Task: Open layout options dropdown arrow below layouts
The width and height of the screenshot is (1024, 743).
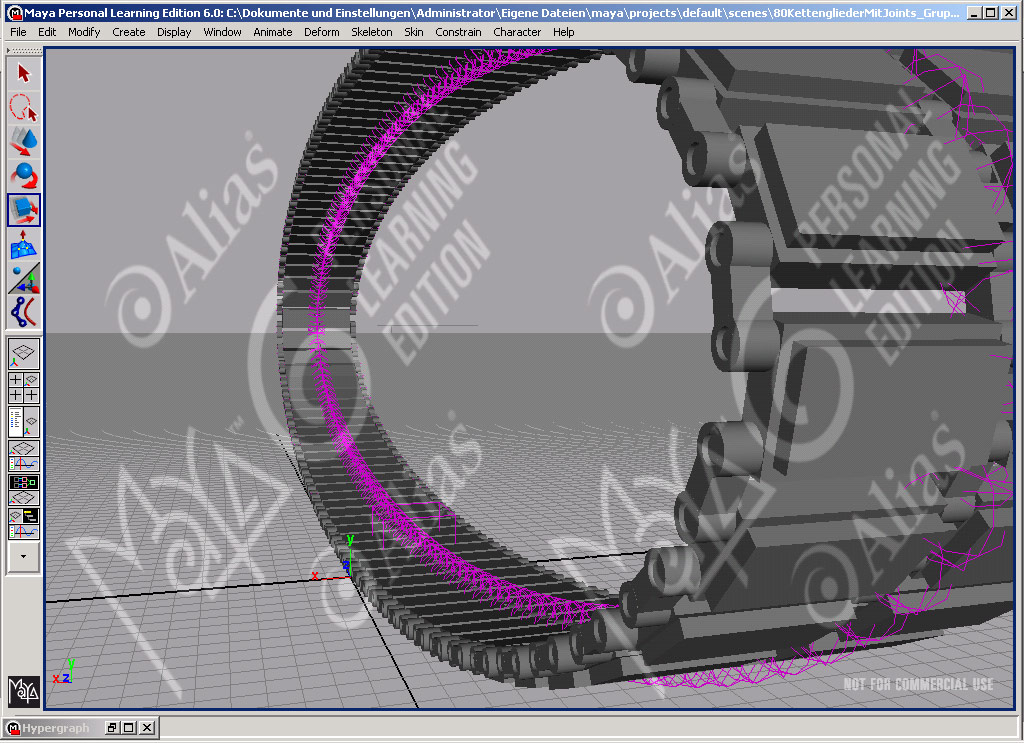Action: coord(24,557)
